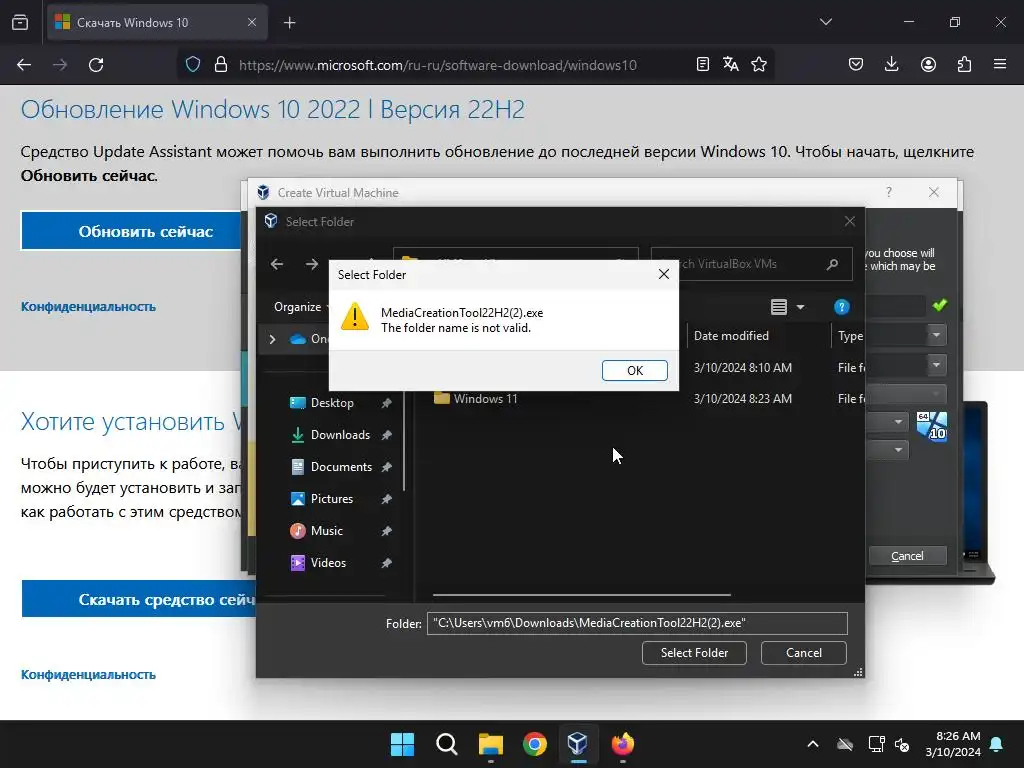This screenshot has height=768, width=1024.
Task: Close the dark Select Folder dialog window
Action: coord(850,221)
